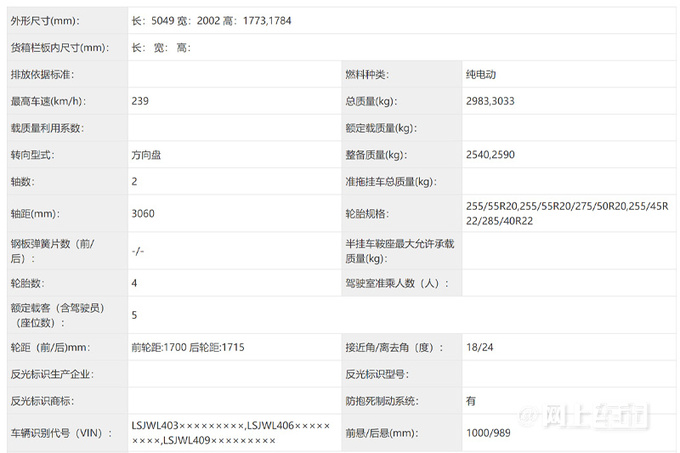Screen dimensions: 680x453
Task: Select tire spec value 255/55R20
Action: [567, 214]
